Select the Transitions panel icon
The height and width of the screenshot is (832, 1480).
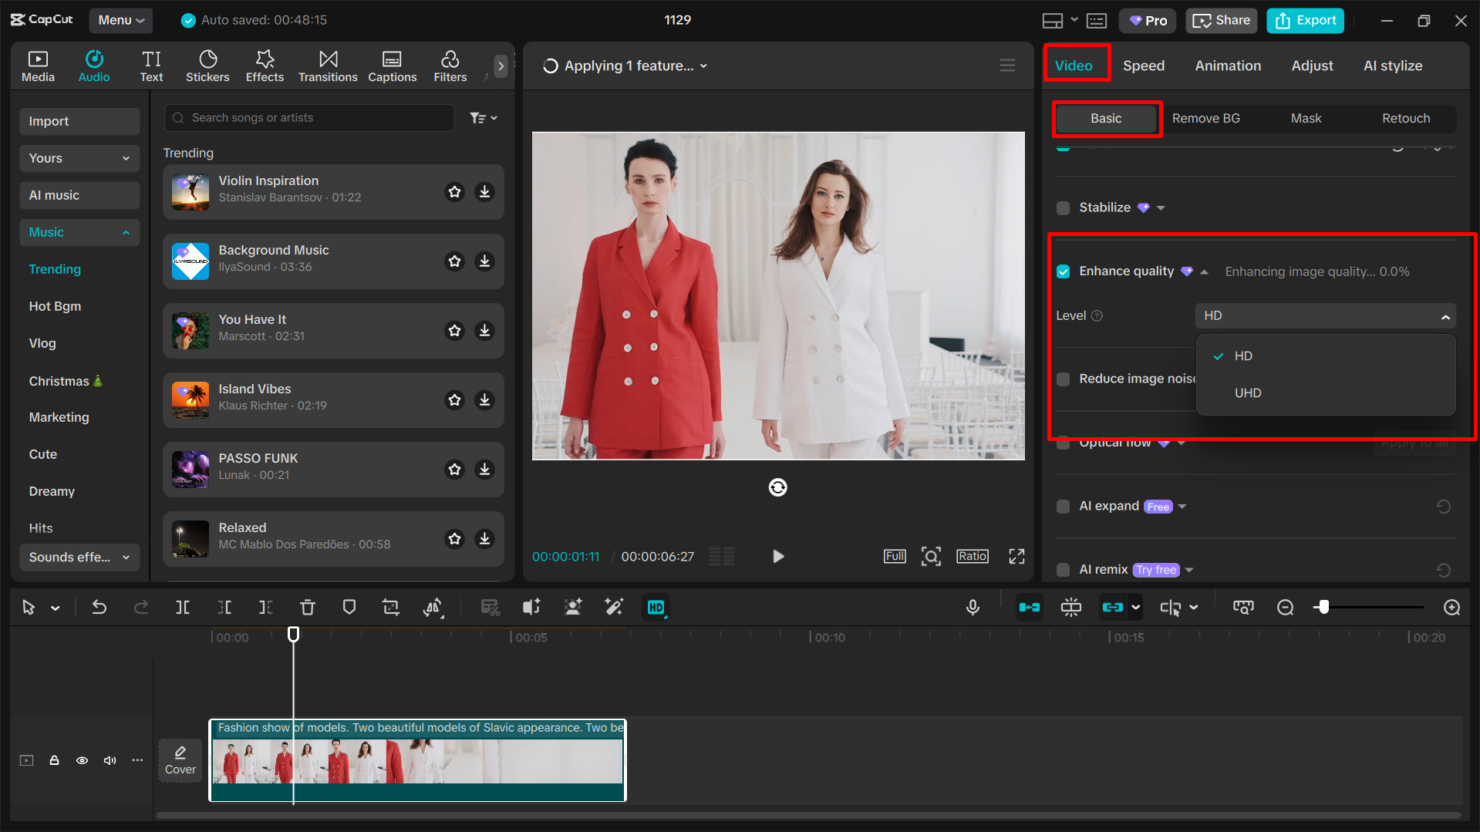pyautogui.click(x=328, y=65)
